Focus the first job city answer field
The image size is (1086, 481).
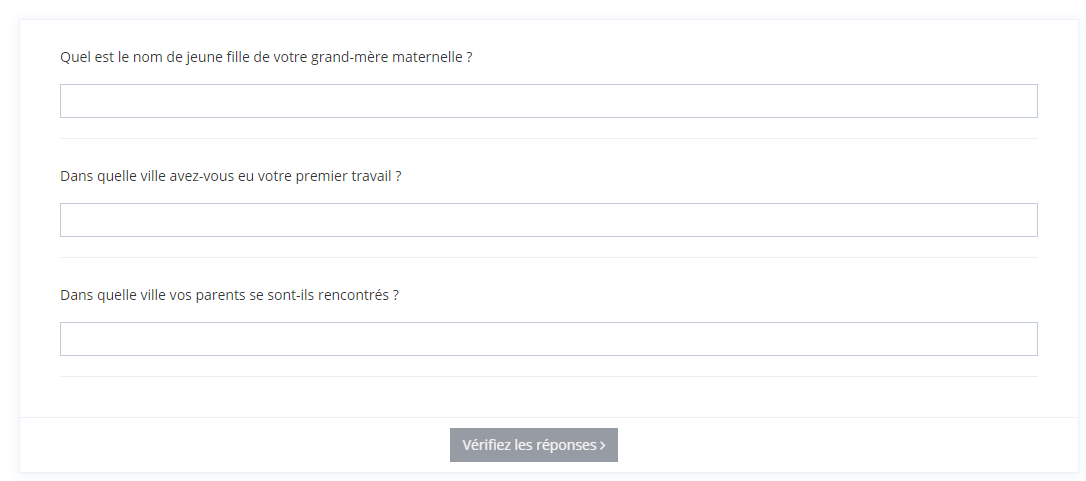pos(548,220)
